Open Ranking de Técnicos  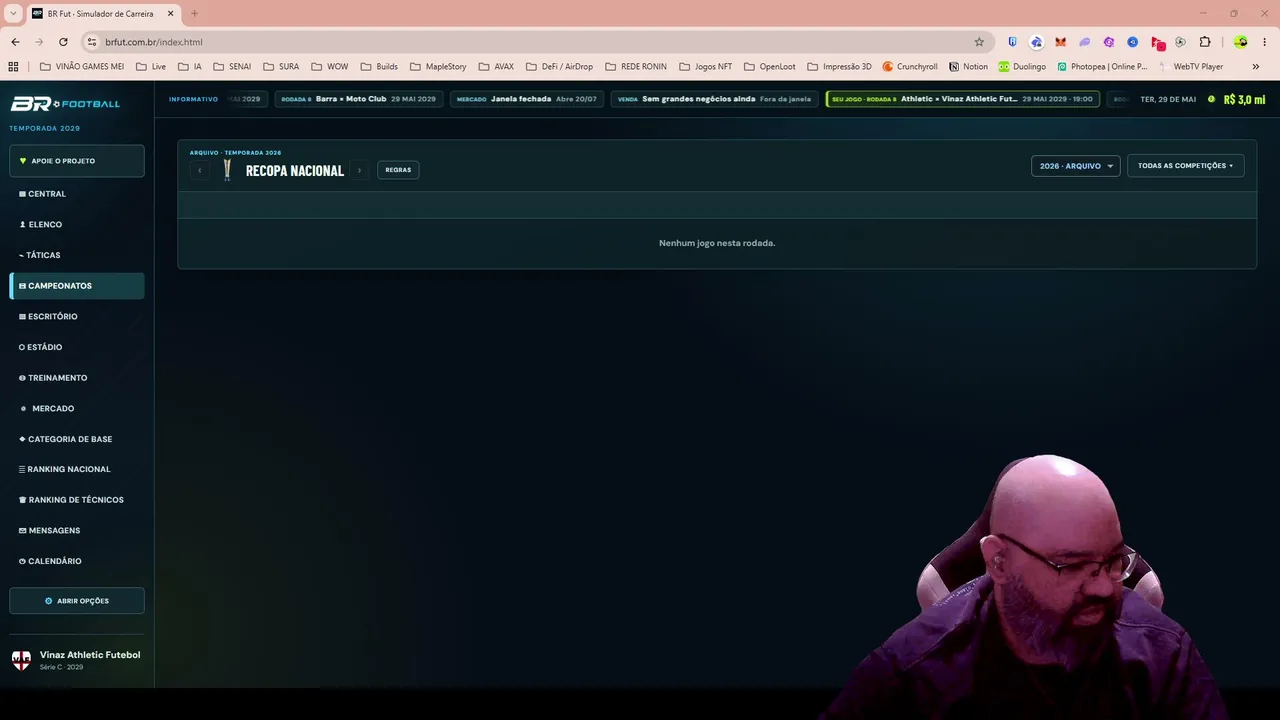click(x=77, y=500)
